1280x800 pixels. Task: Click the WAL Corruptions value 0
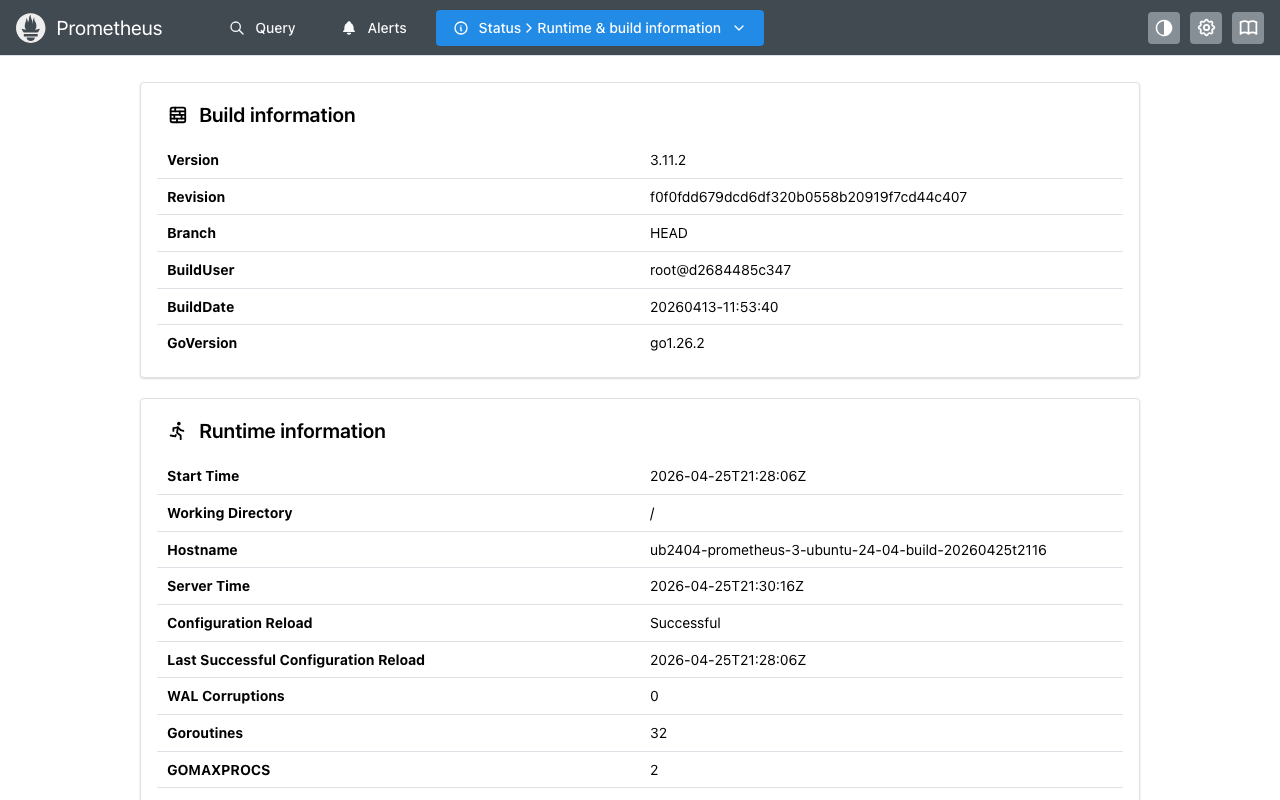click(654, 696)
